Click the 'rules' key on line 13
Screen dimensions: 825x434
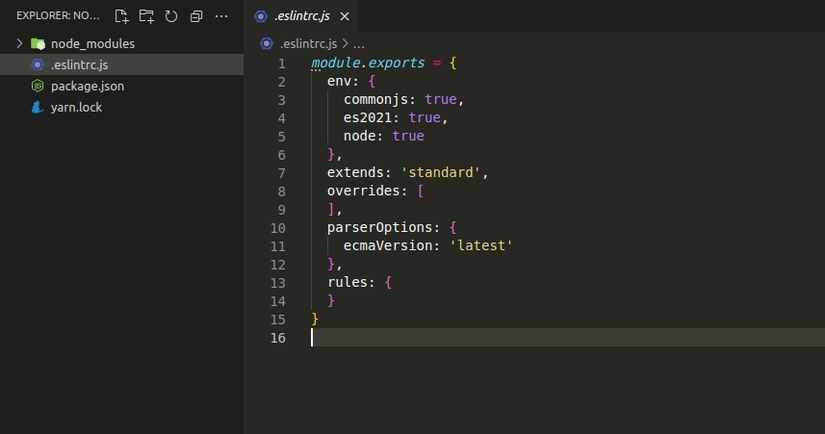click(347, 282)
